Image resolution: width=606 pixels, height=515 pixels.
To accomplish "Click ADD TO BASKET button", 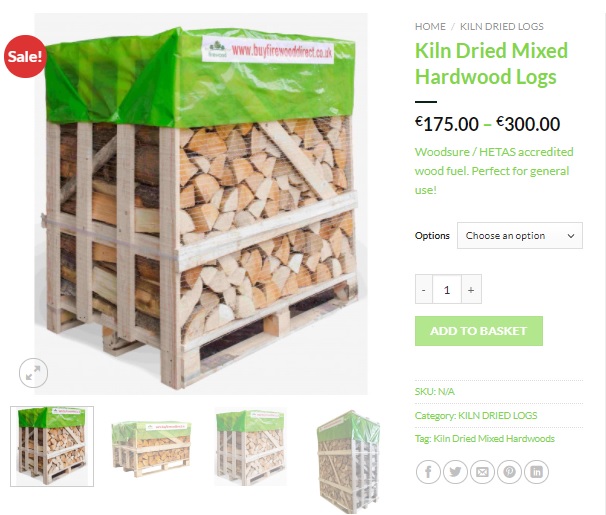I will [x=479, y=331].
